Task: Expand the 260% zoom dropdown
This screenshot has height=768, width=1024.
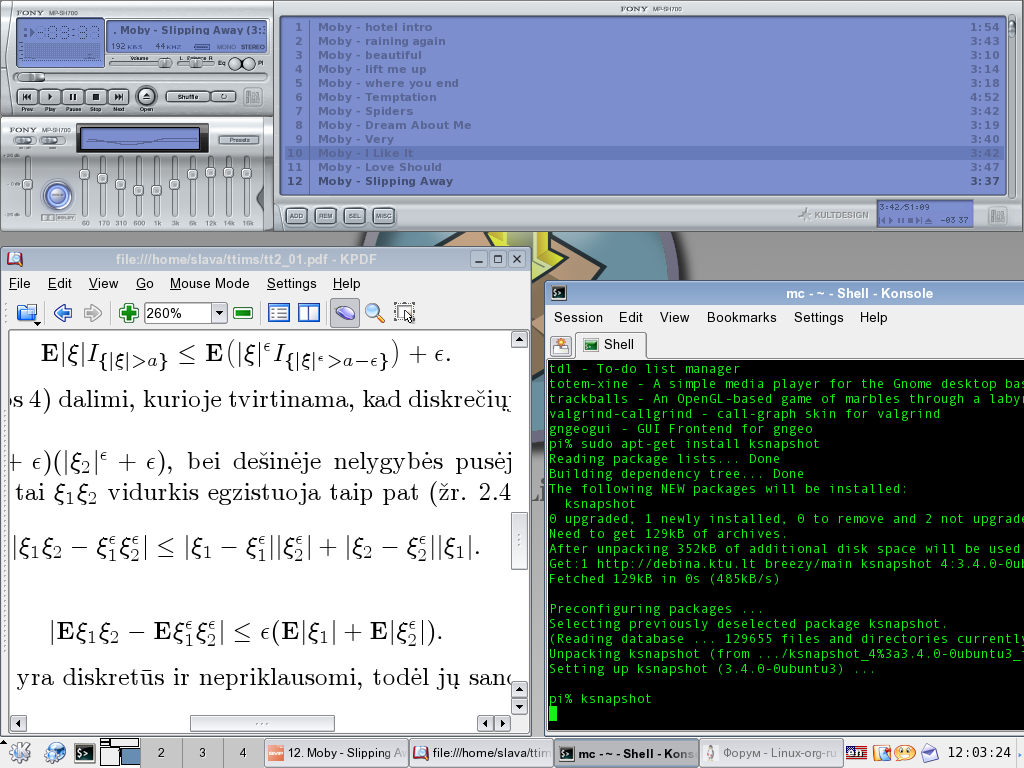Action: tap(219, 313)
